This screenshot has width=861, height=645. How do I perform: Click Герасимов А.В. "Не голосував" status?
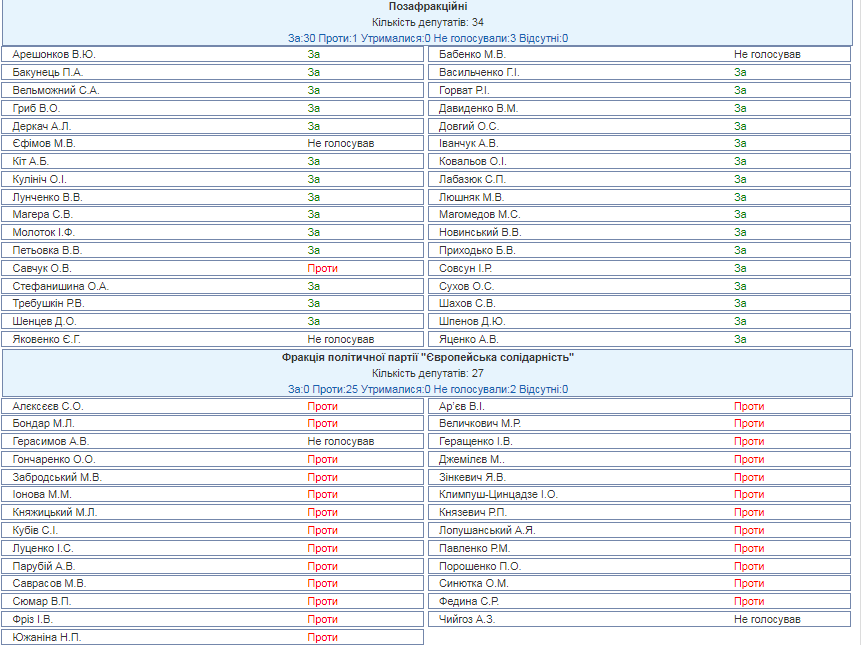click(x=340, y=441)
